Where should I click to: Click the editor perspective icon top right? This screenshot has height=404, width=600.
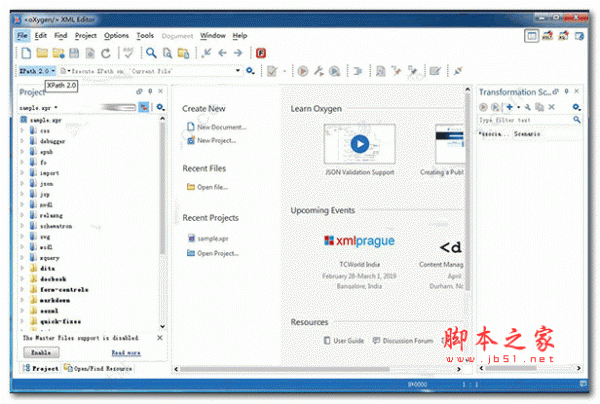click(x=532, y=36)
